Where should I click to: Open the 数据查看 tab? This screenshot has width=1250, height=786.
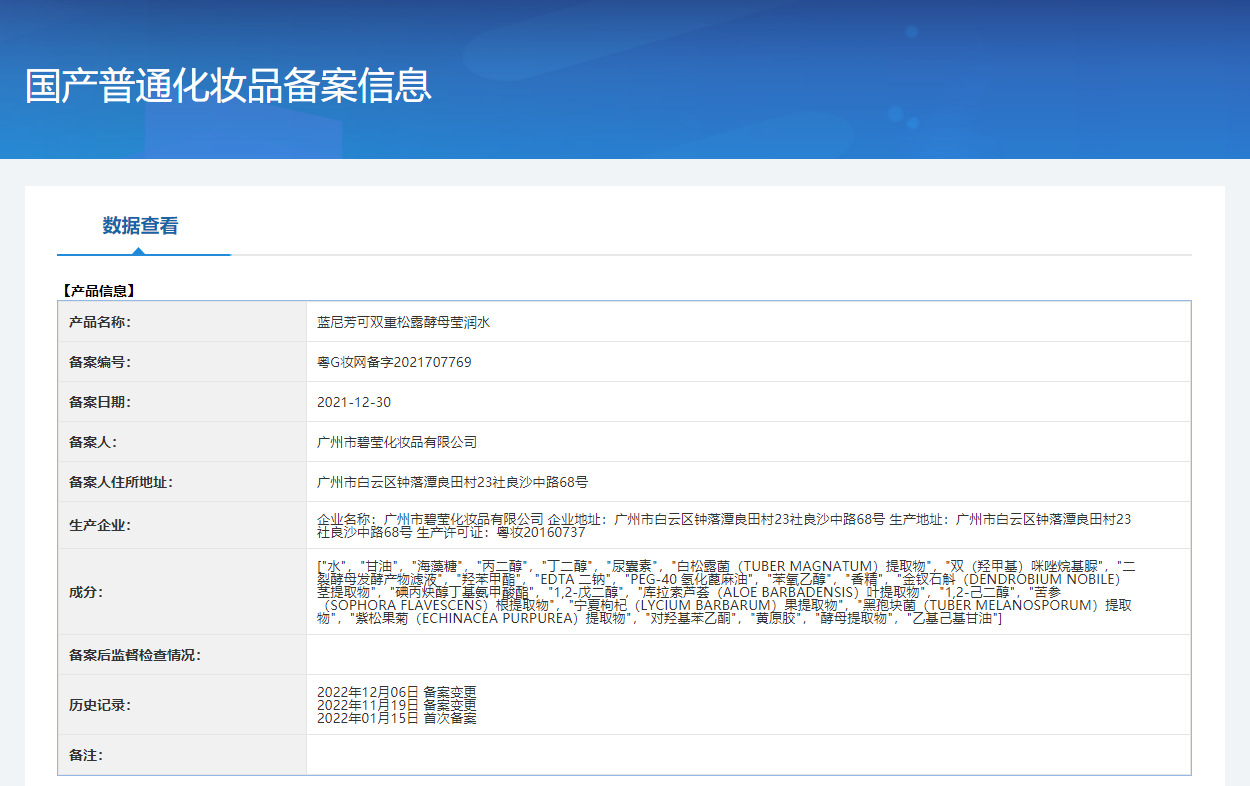(140, 226)
